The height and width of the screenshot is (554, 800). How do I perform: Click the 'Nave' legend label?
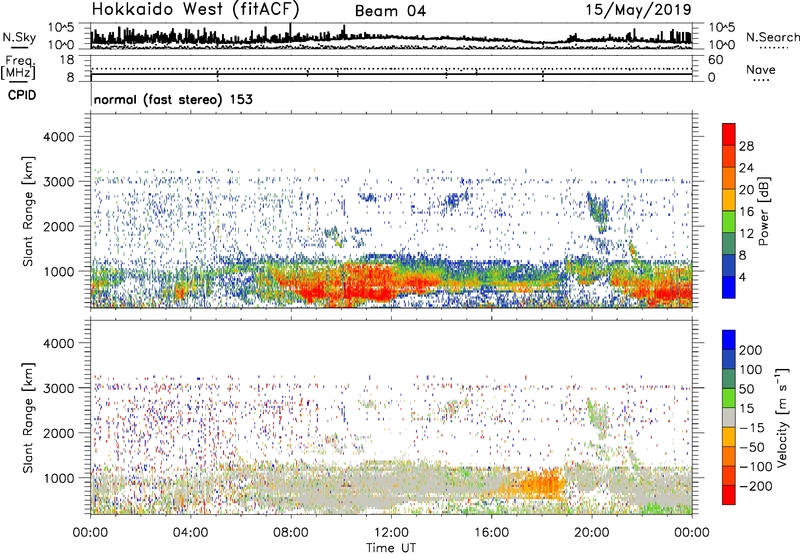point(761,69)
